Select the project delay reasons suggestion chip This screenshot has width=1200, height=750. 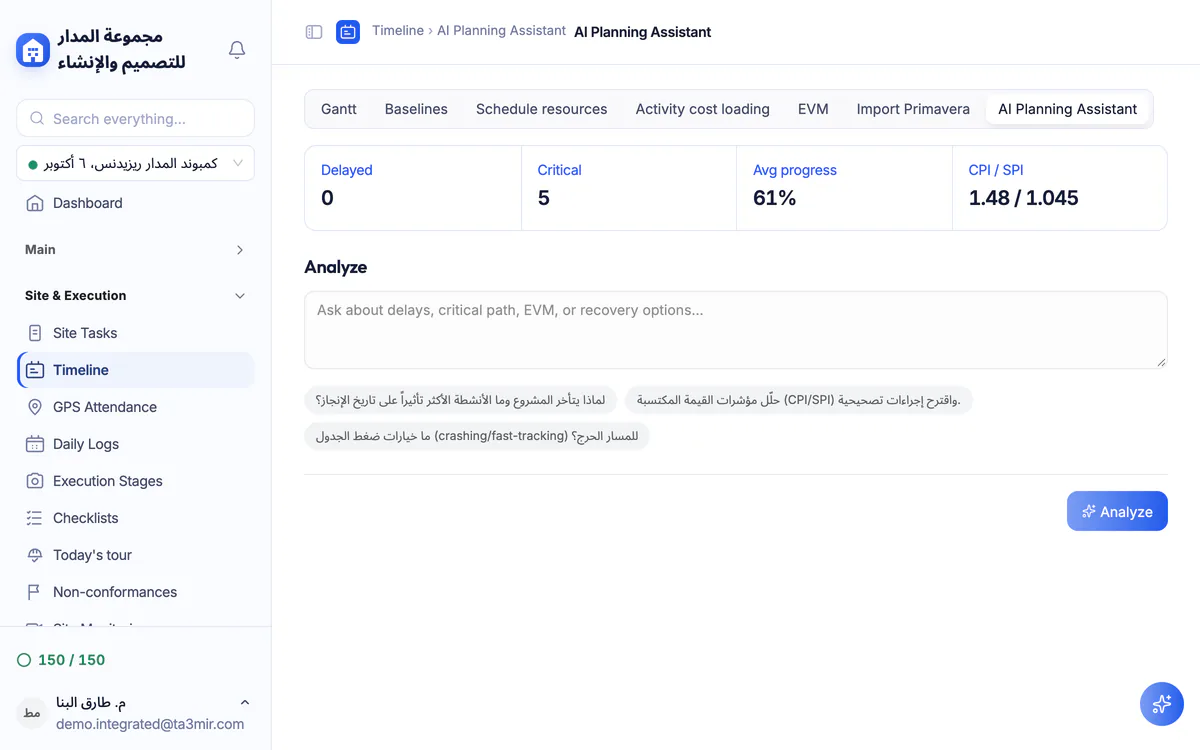point(460,400)
